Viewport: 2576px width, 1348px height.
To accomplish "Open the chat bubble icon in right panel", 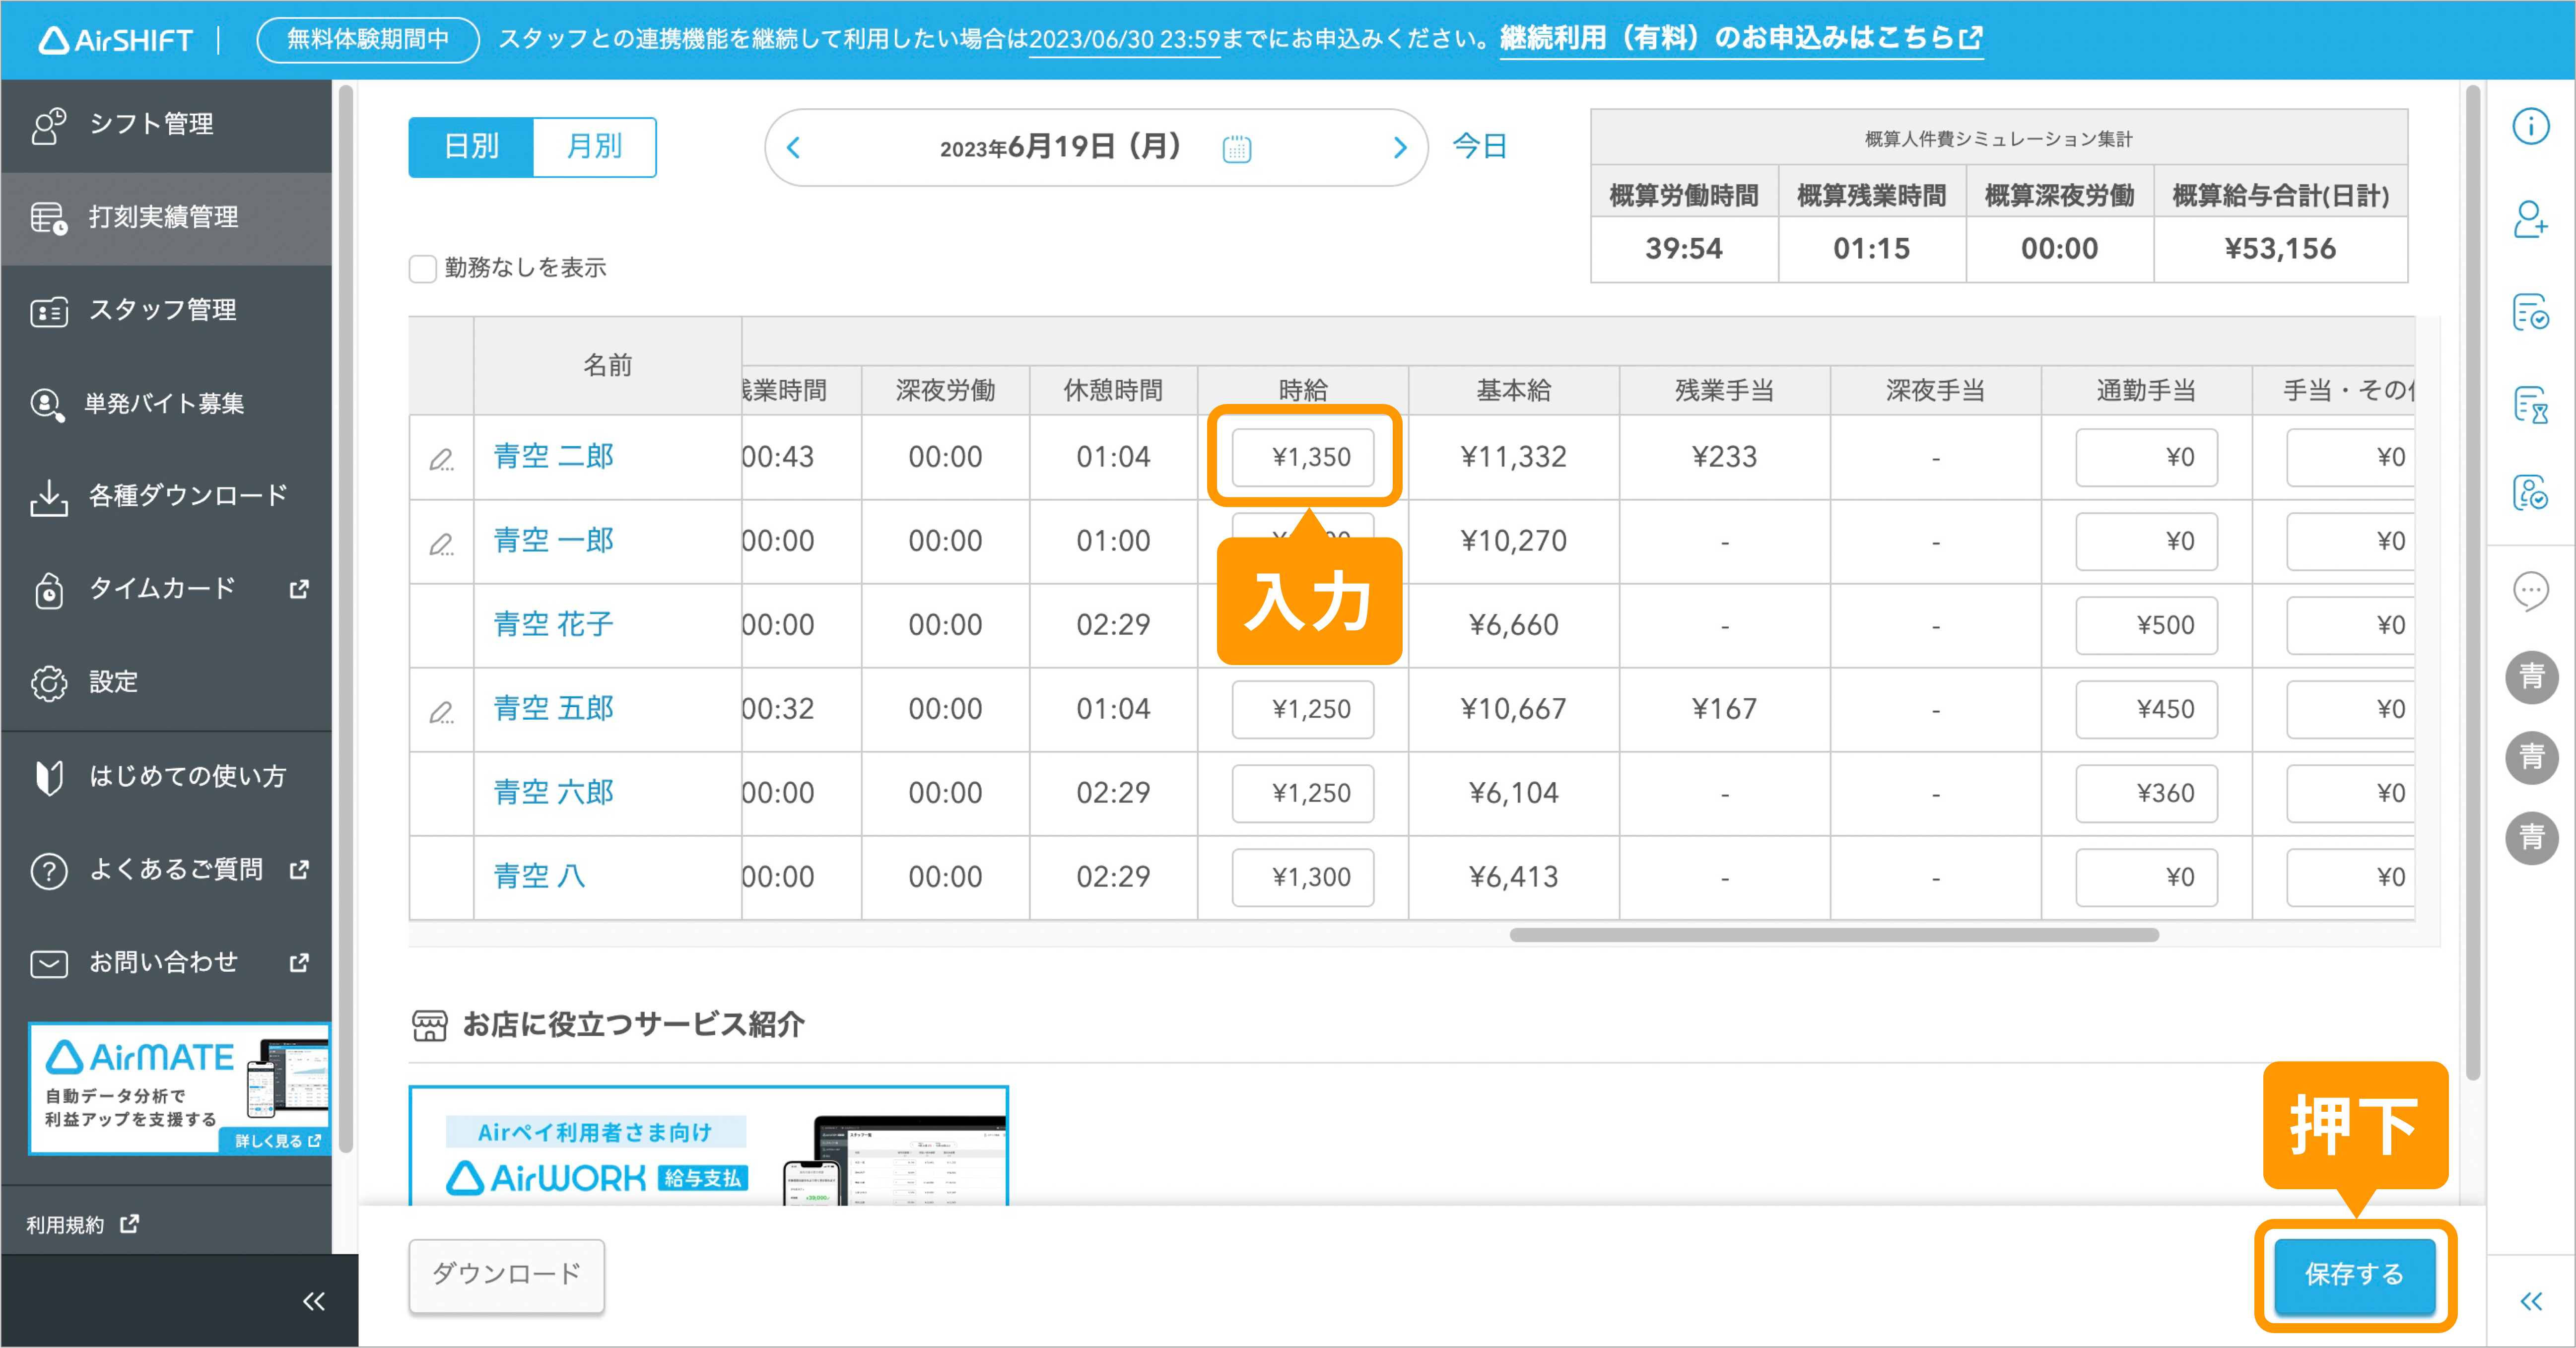I will click(x=2531, y=591).
